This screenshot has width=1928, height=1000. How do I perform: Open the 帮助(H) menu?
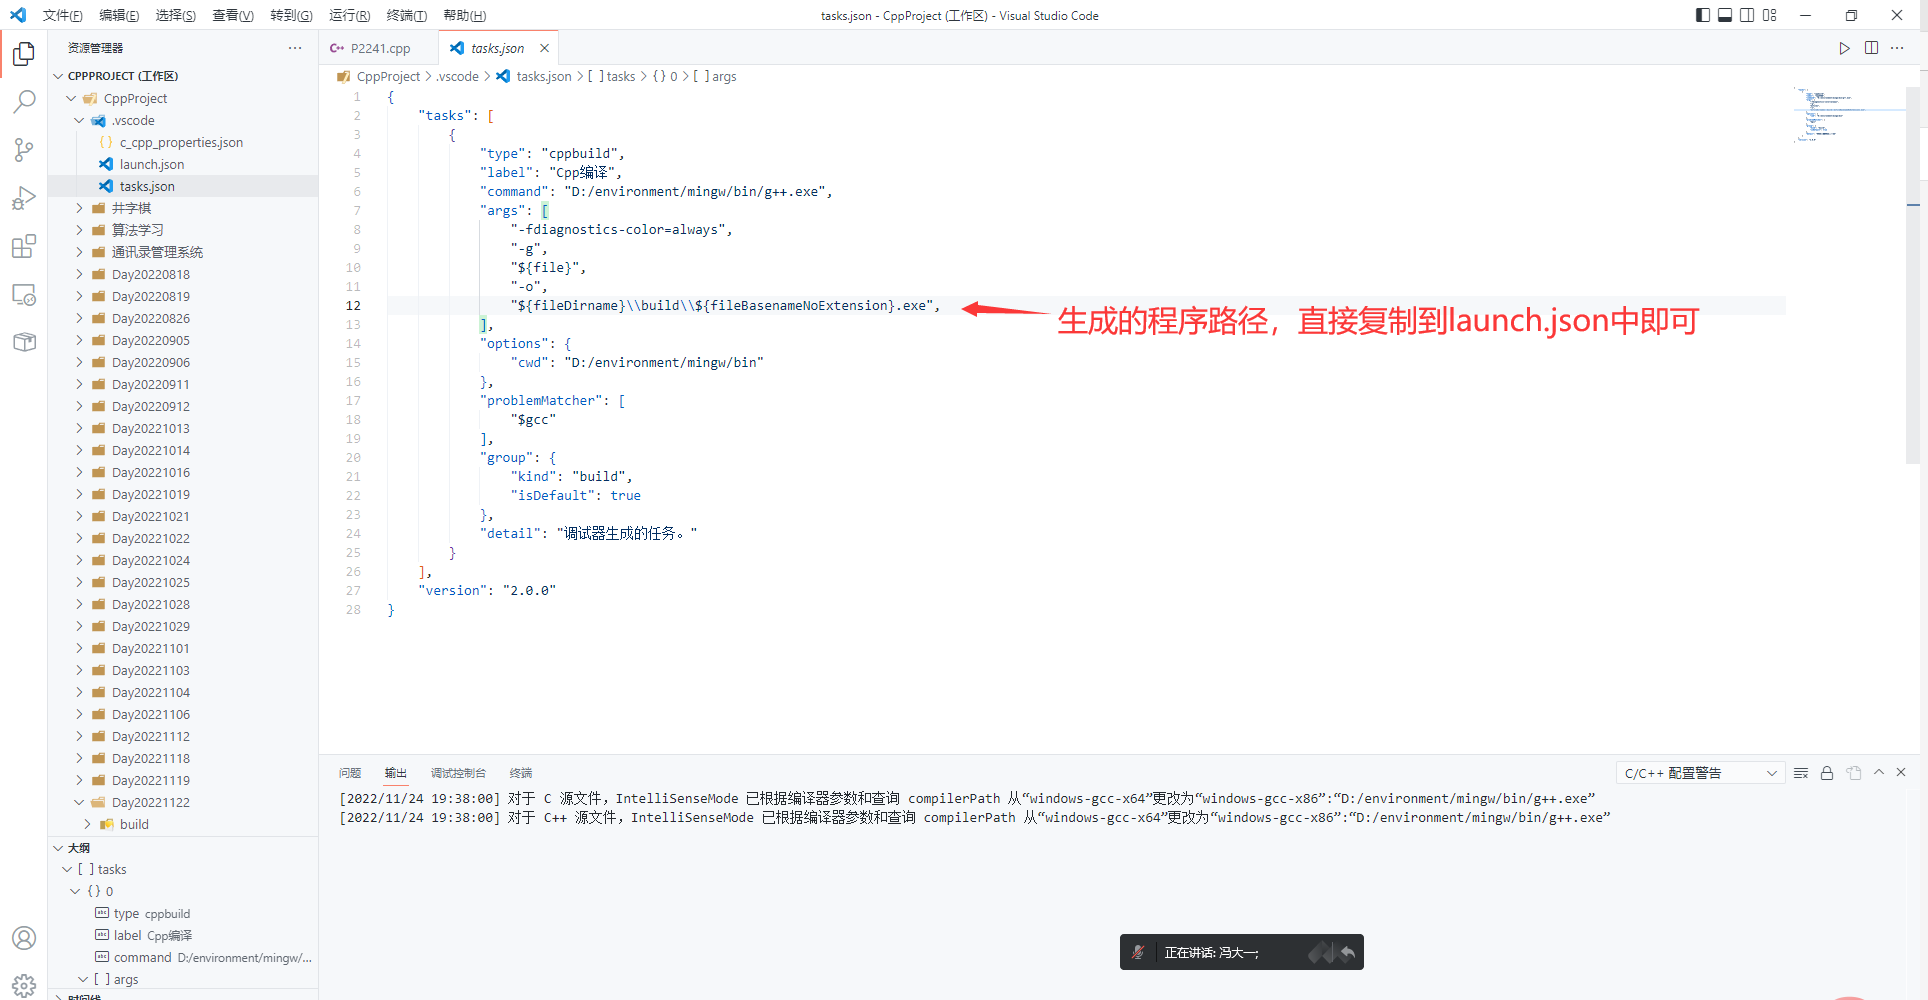coord(465,15)
